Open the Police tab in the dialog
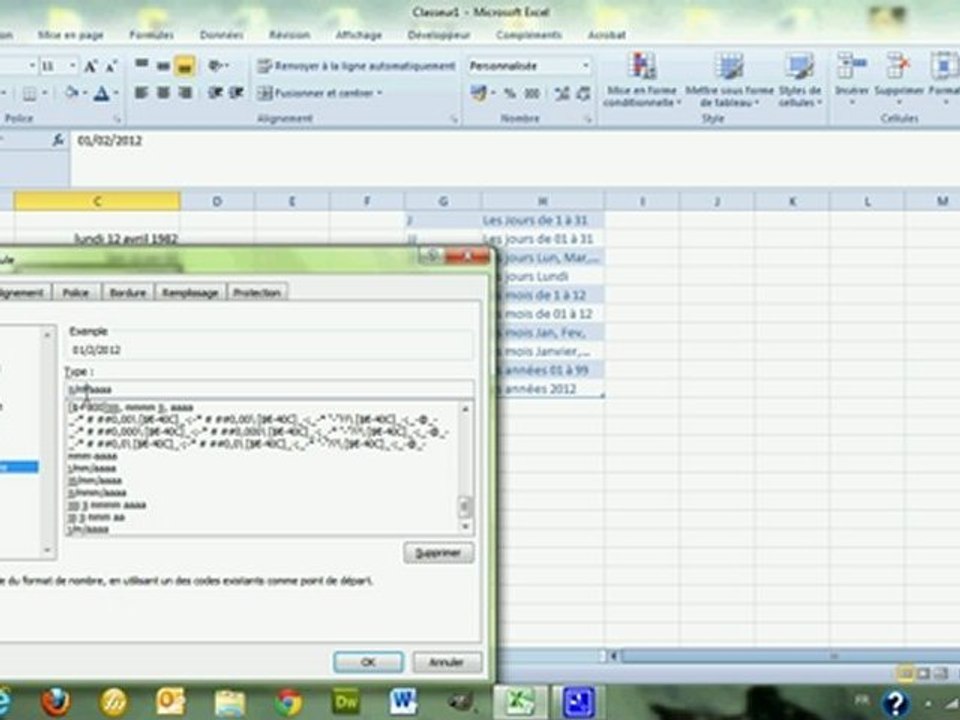The width and height of the screenshot is (960, 720). point(75,293)
